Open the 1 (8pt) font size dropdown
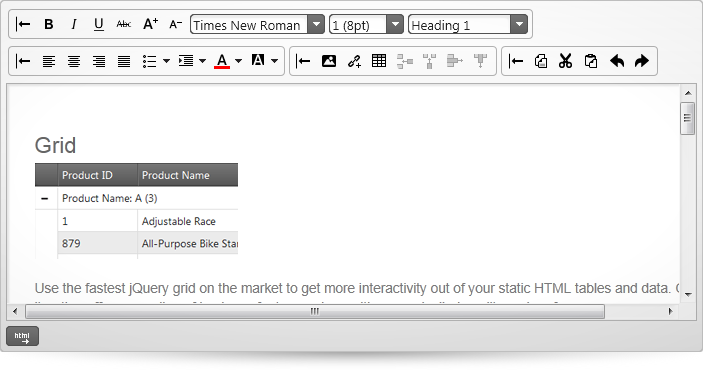 [x=395, y=24]
